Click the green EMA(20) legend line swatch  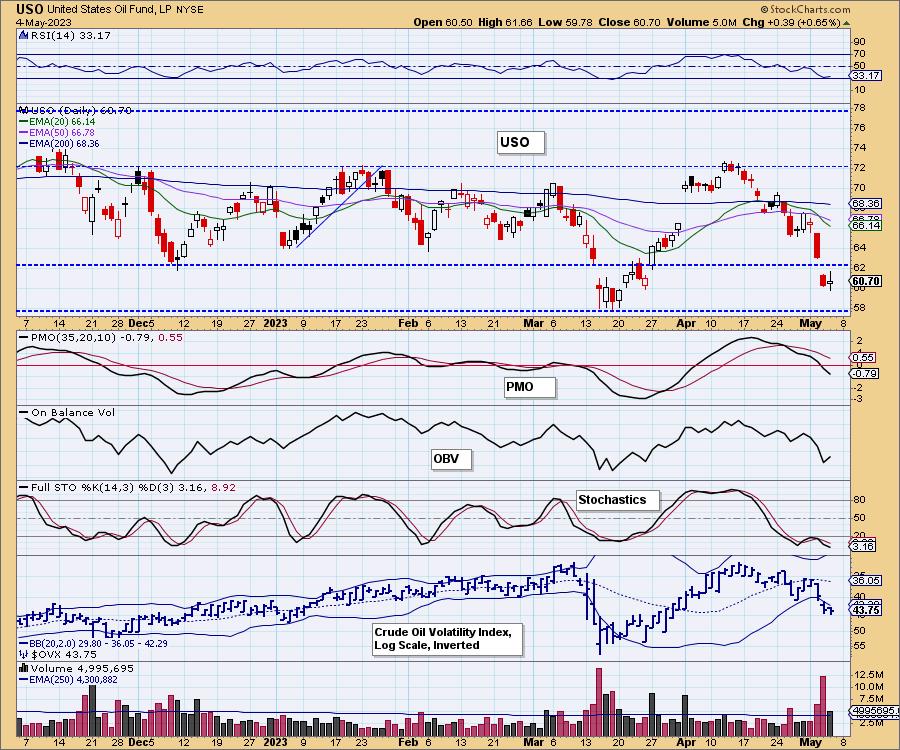[x=24, y=122]
